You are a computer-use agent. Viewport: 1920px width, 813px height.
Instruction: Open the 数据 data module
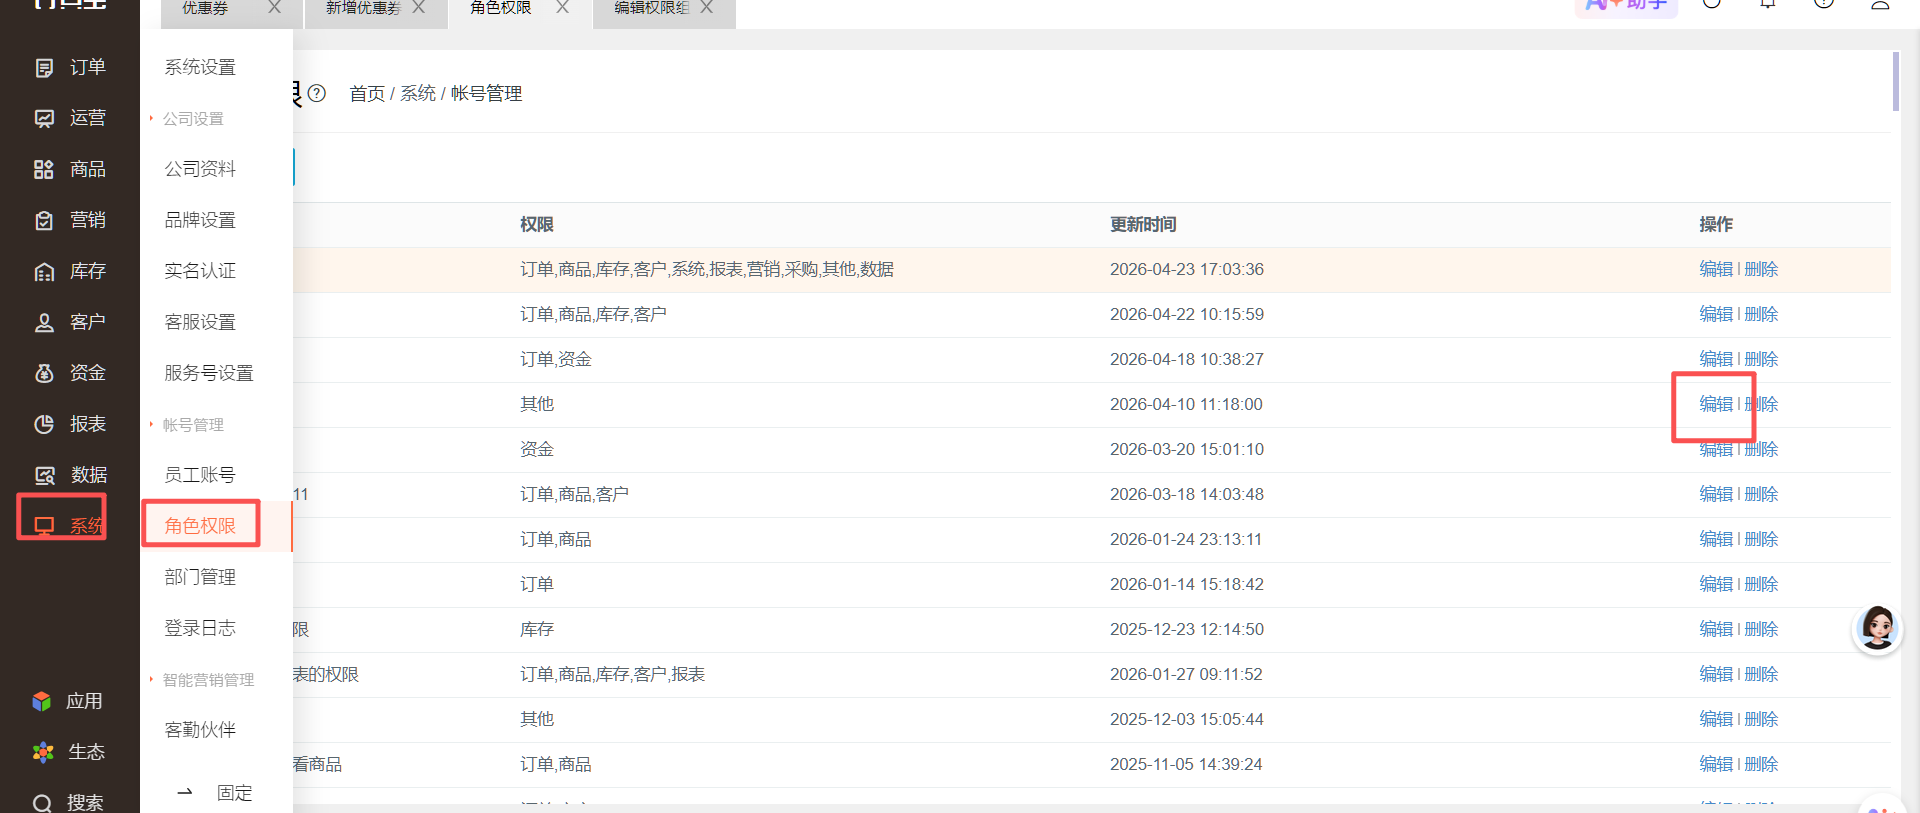click(x=69, y=475)
